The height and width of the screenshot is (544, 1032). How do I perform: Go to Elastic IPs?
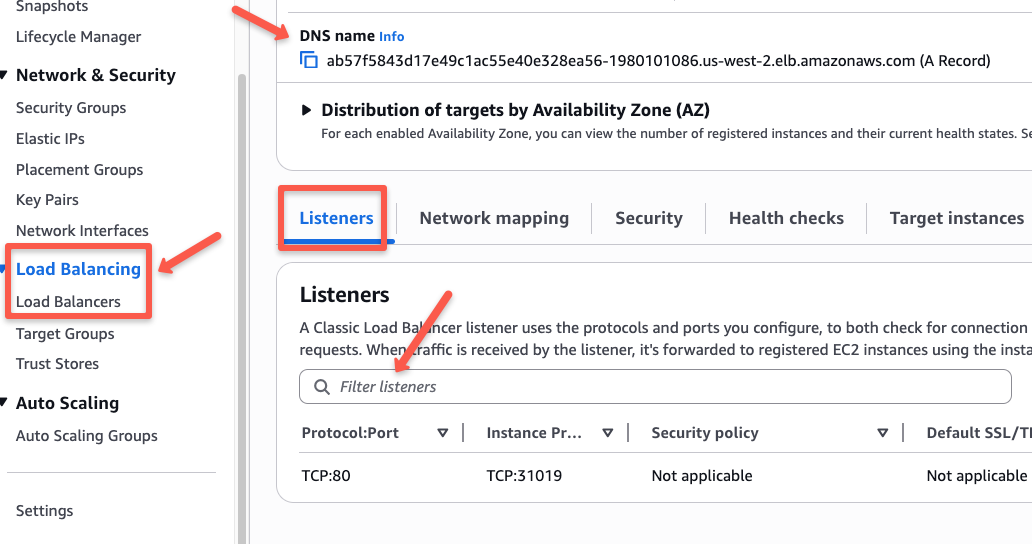50,139
